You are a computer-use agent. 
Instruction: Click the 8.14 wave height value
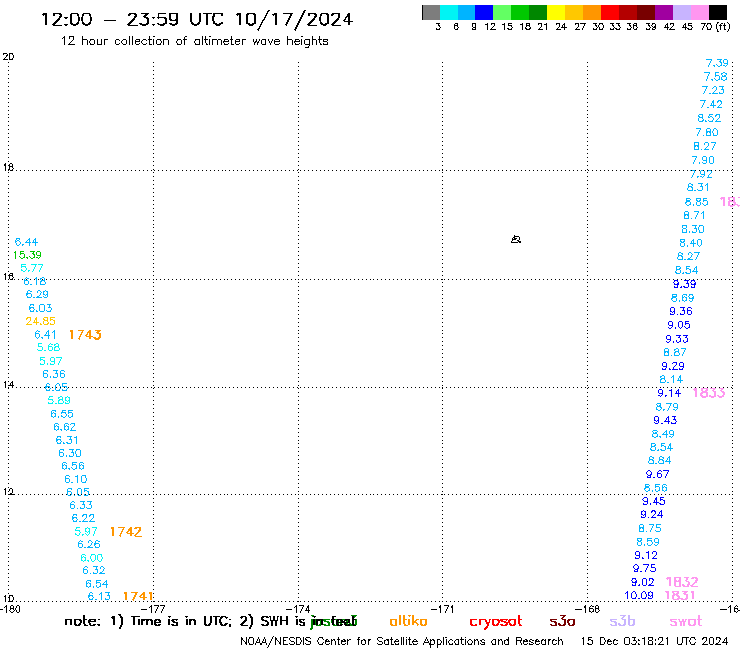tap(671, 380)
